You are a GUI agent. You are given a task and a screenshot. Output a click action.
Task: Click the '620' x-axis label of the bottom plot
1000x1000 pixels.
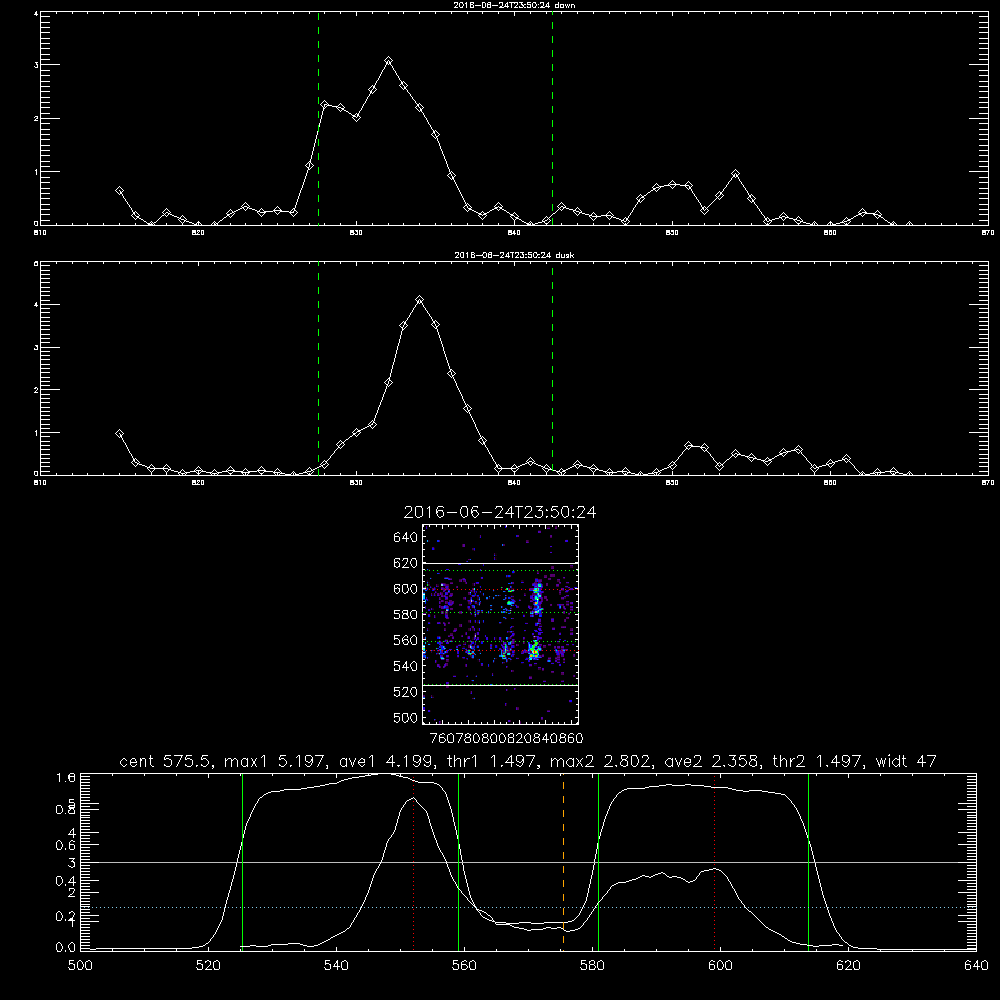[849, 966]
